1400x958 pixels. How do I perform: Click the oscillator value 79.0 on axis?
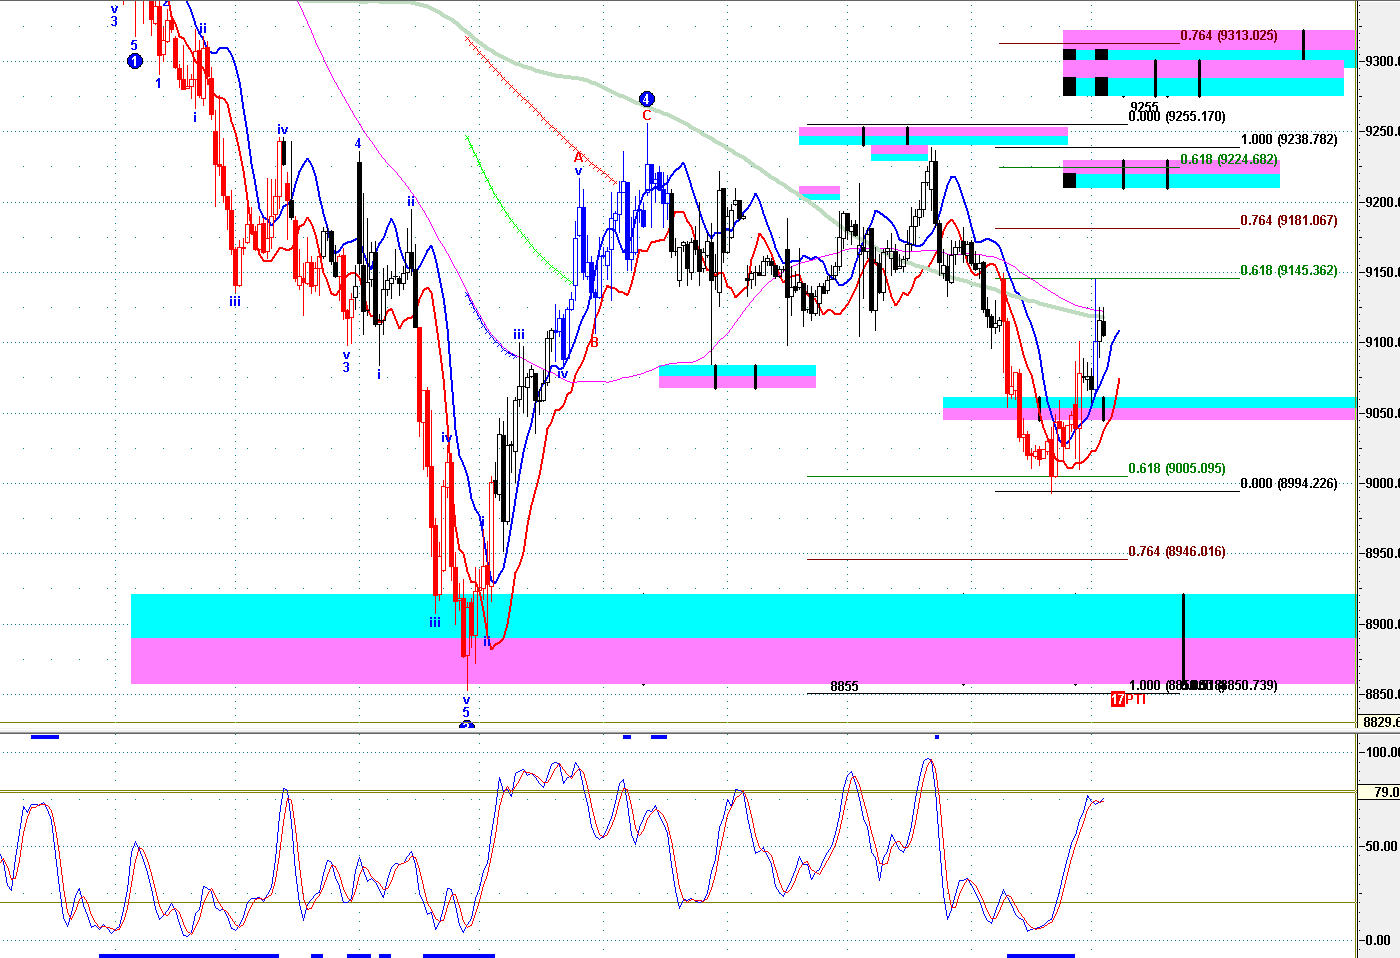coord(1385,792)
